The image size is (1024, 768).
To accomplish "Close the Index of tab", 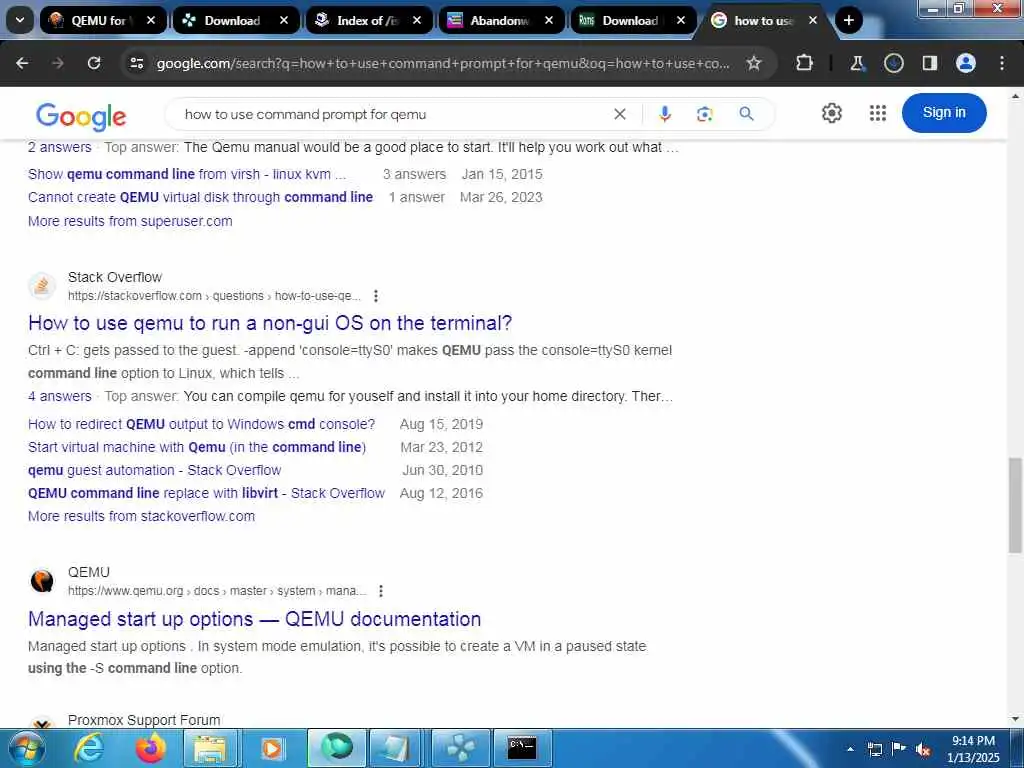I will pyautogui.click(x=417, y=20).
